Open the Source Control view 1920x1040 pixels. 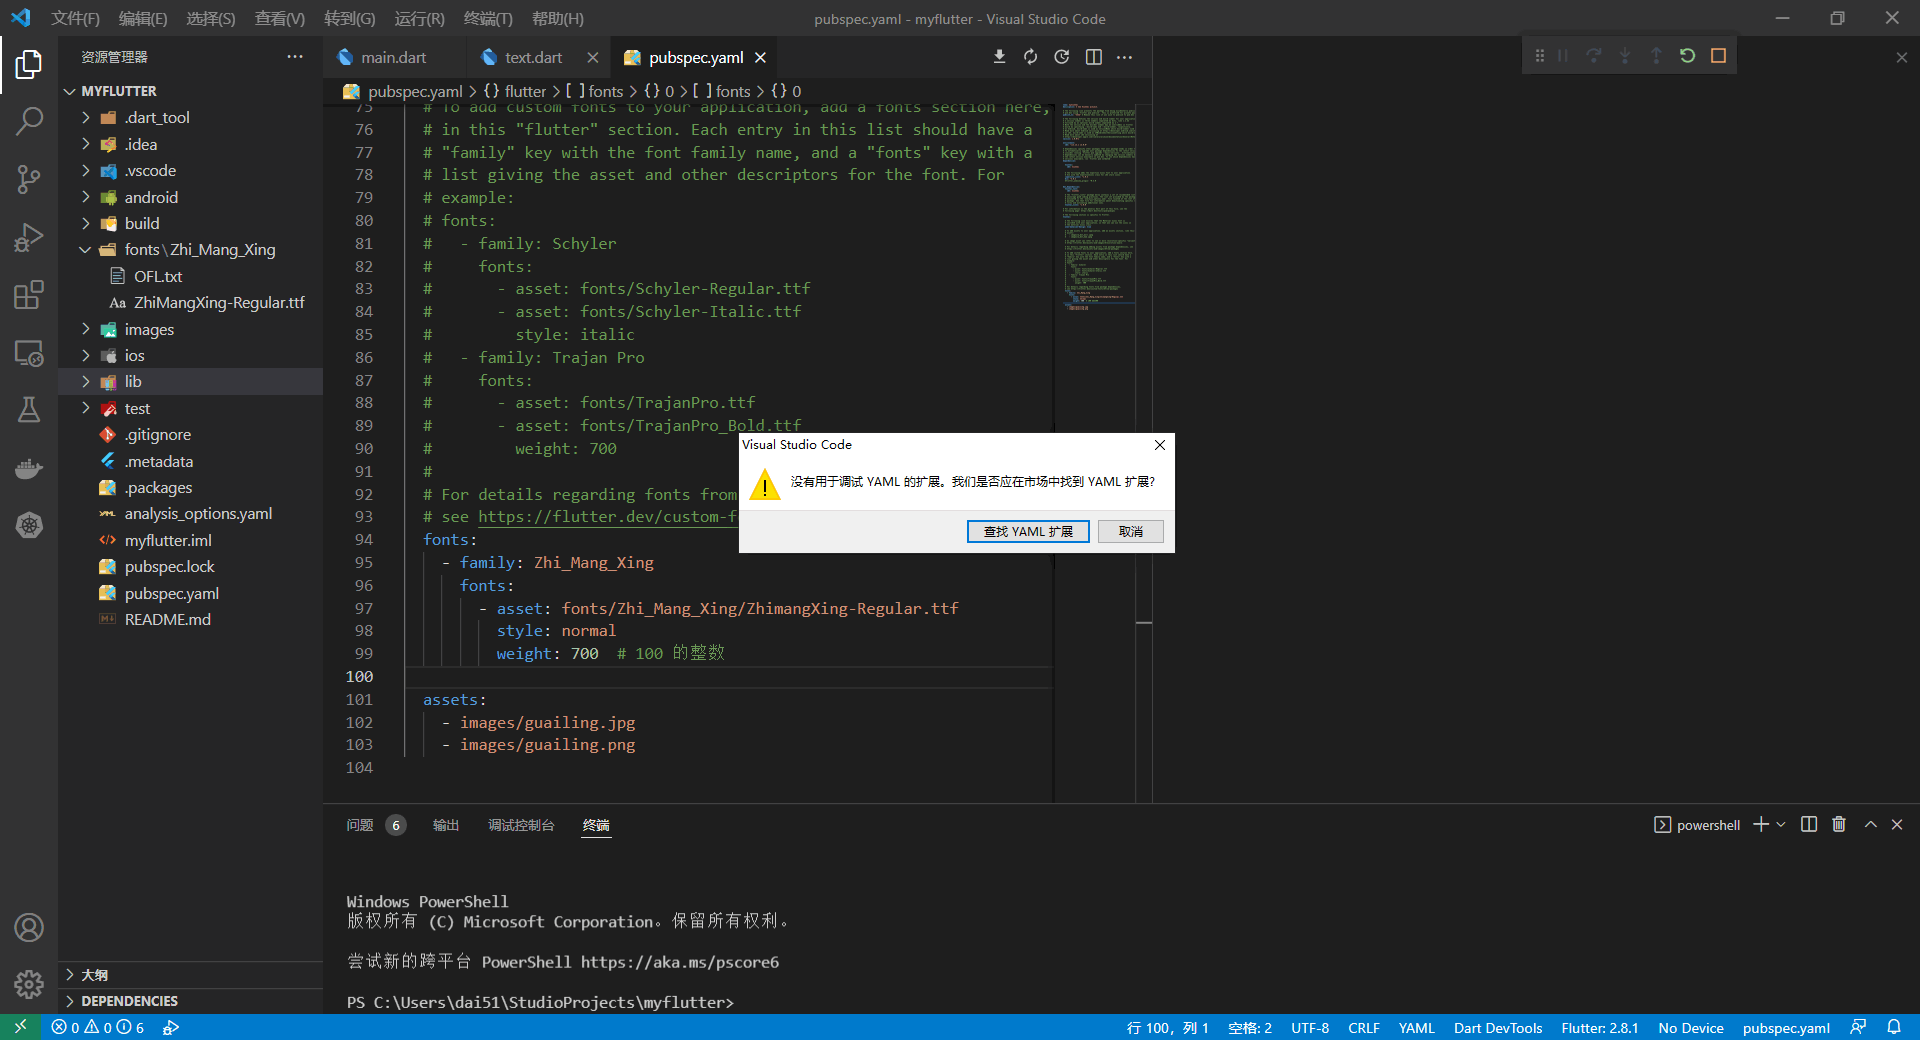pyautogui.click(x=29, y=178)
